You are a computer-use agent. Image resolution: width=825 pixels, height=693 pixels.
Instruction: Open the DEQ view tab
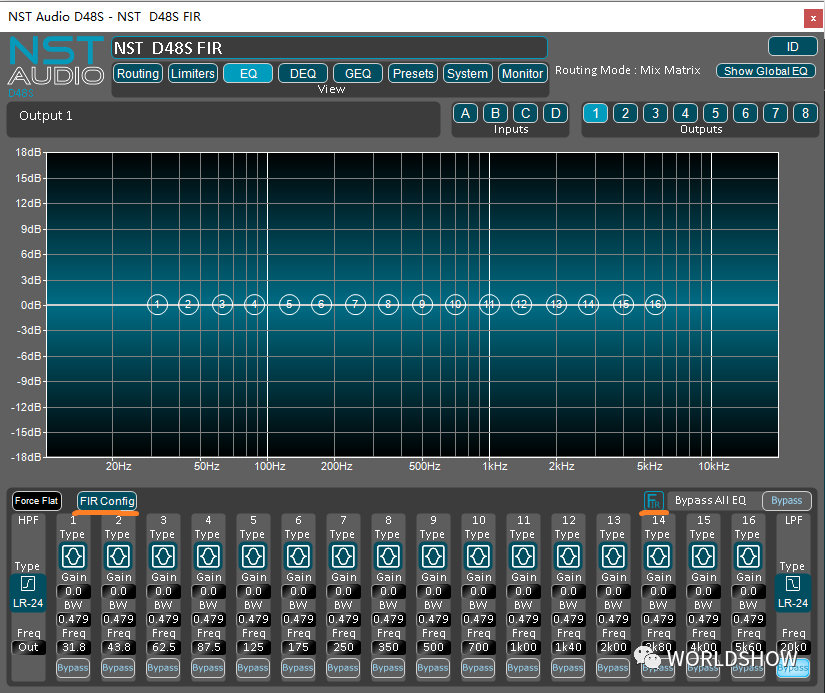click(303, 73)
